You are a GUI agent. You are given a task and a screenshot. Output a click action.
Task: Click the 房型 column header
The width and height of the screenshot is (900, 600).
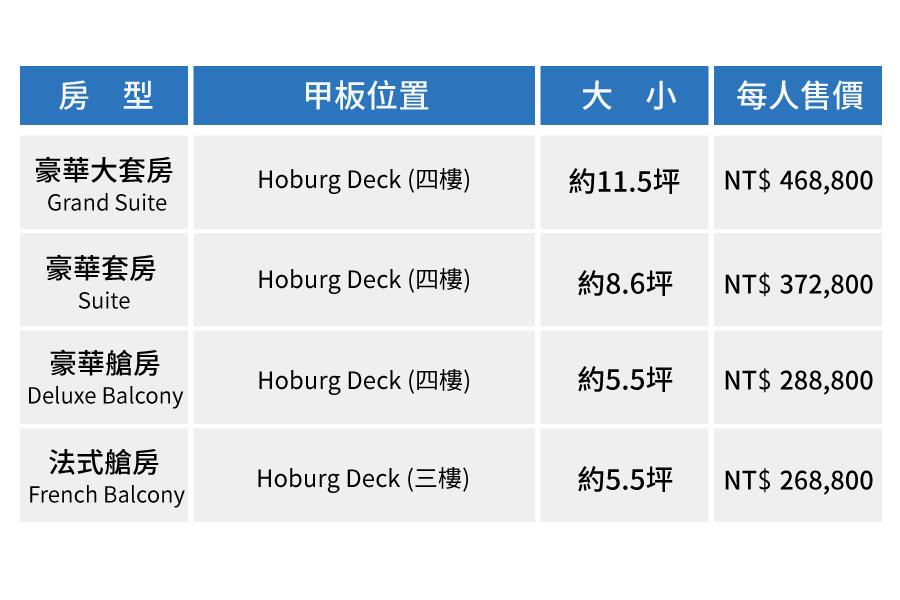[104, 96]
